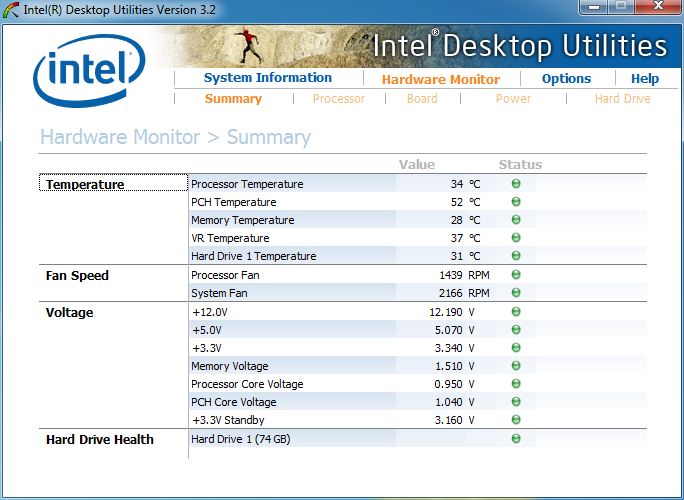Click the green status icon for Processor Temperature
The image size is (684, 500).
[516, 184]
